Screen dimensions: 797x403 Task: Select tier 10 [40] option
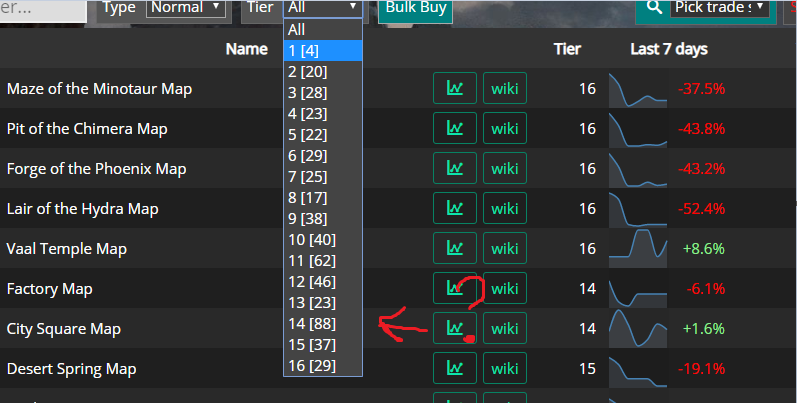point(323,239)
